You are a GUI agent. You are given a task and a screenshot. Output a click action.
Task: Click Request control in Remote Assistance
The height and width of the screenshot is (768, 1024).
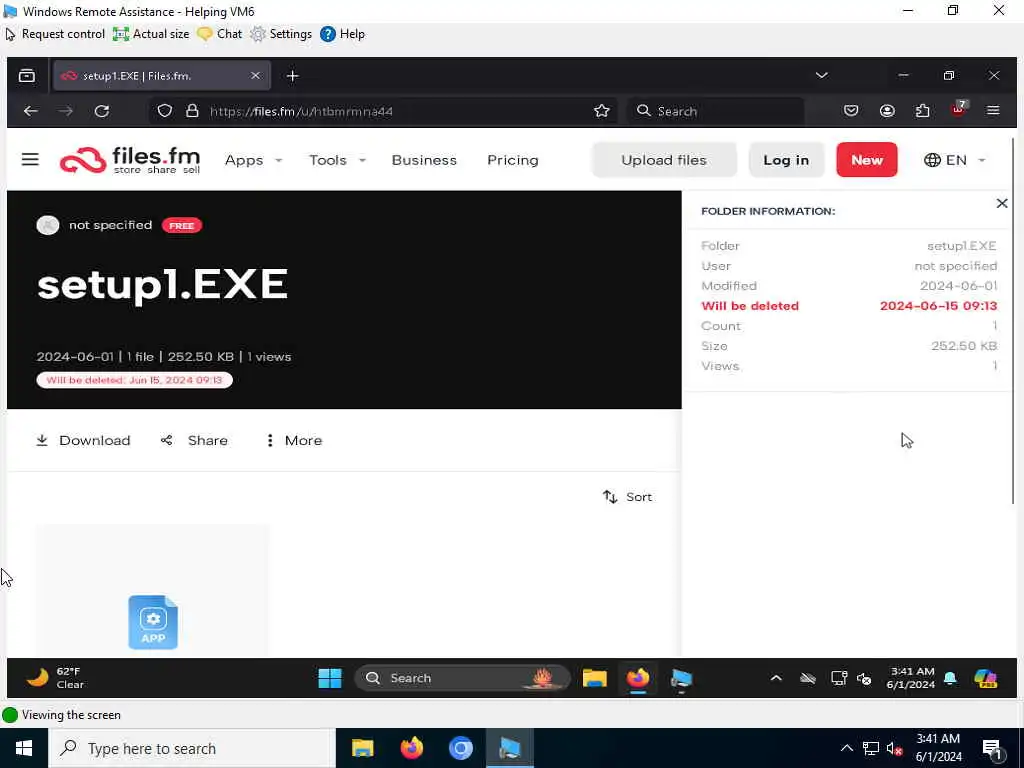(55, 34)
